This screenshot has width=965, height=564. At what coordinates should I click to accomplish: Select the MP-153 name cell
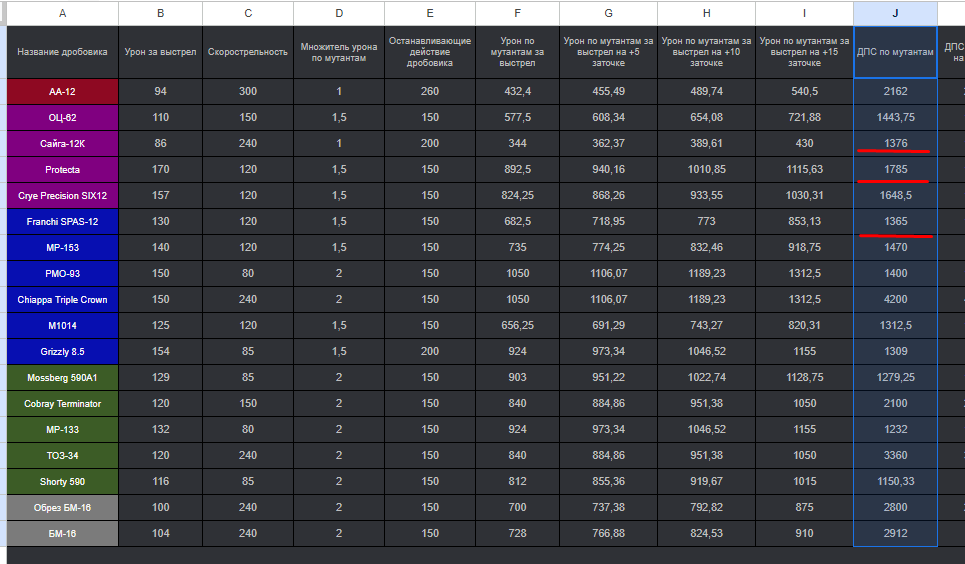(62, 248)
